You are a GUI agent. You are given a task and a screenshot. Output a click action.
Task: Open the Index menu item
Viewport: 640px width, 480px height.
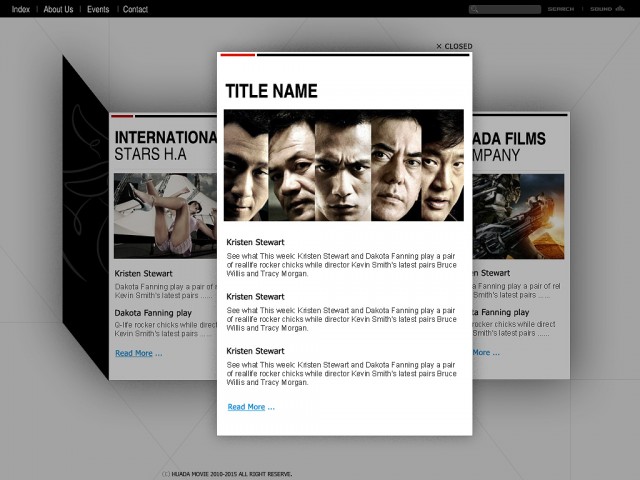click(x=20, y=9)
